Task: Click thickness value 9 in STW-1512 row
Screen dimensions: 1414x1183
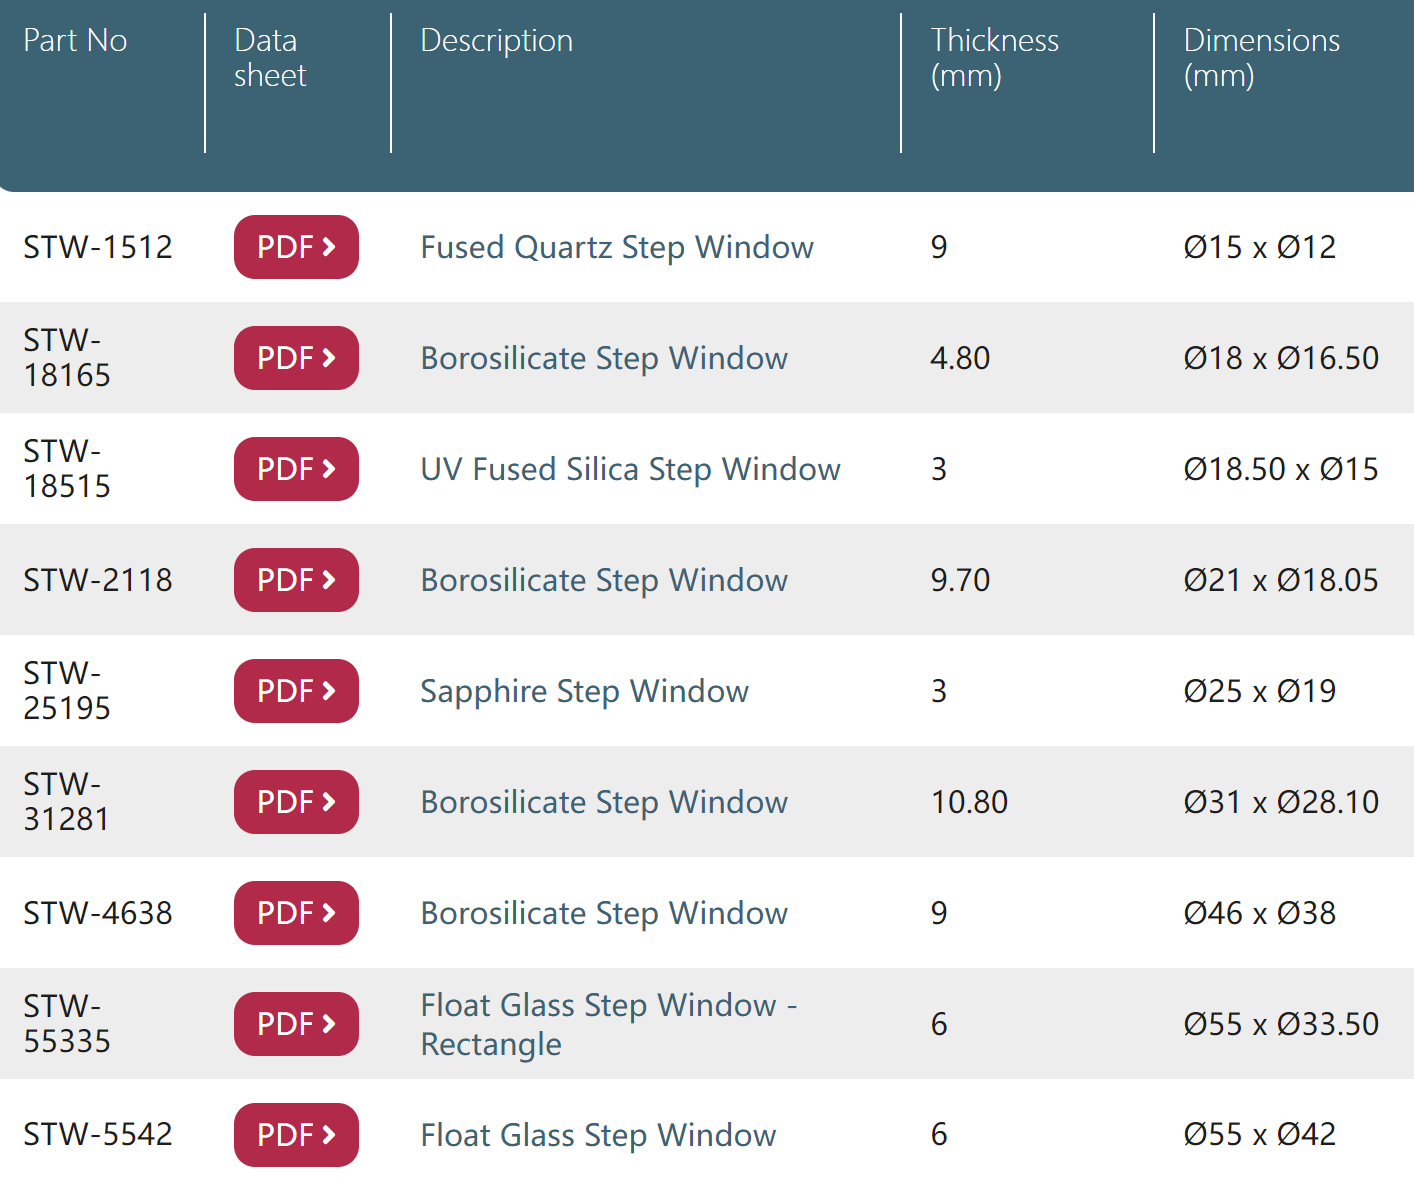Action: pos(939,247)
